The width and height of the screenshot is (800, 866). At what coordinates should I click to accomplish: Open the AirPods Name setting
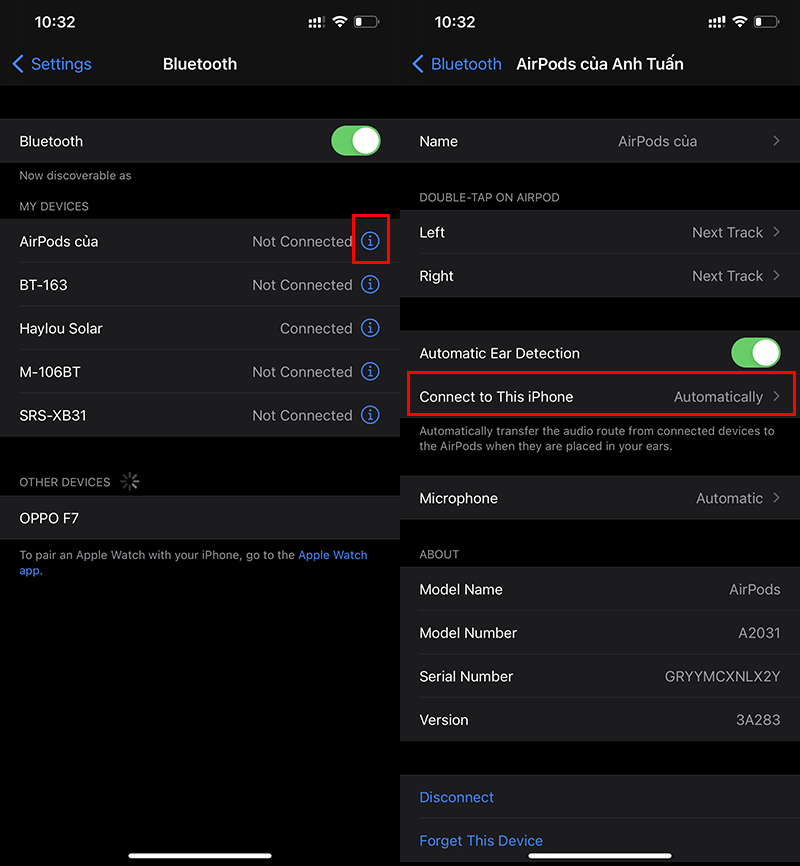600,141
